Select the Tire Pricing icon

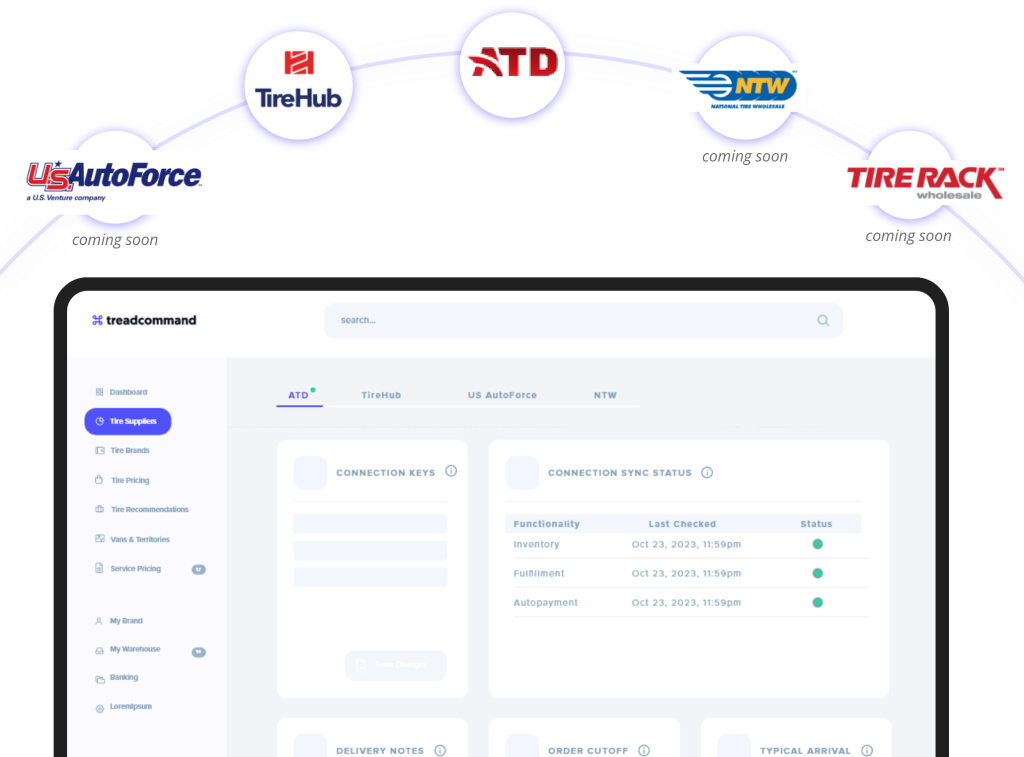pyautogui.click(x=98, y=480)
